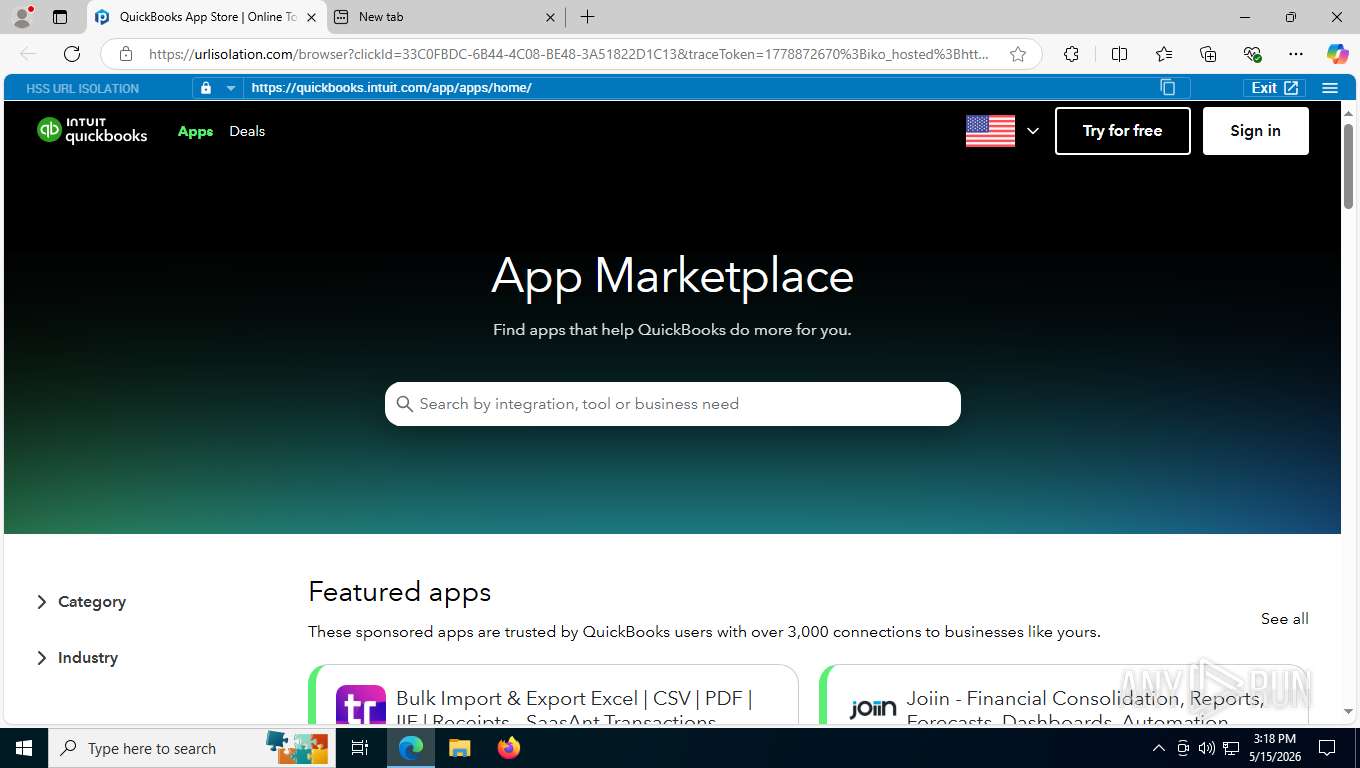Reload the current page

coord(72,54)
